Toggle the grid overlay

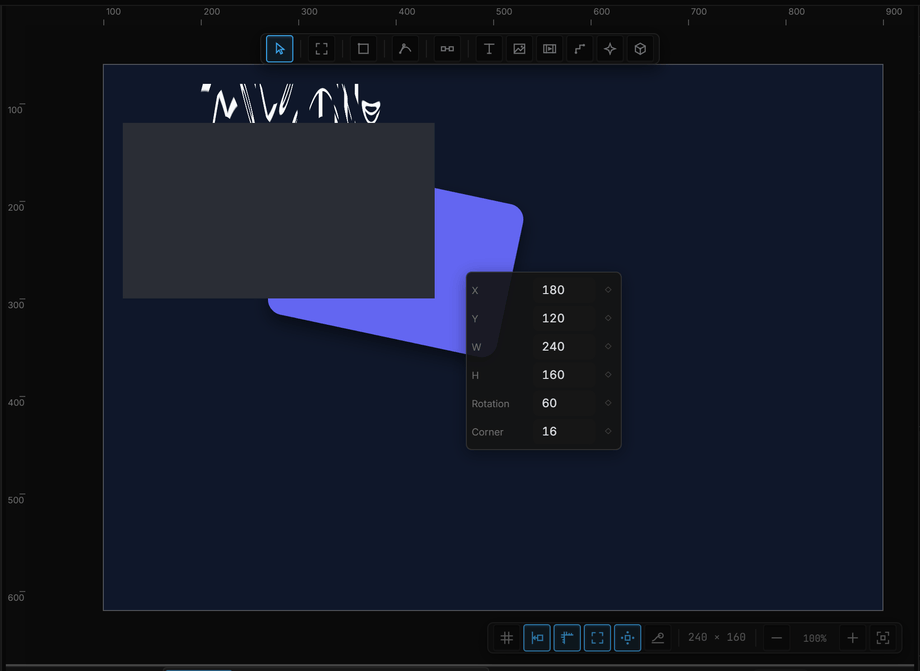click(507, 638)
